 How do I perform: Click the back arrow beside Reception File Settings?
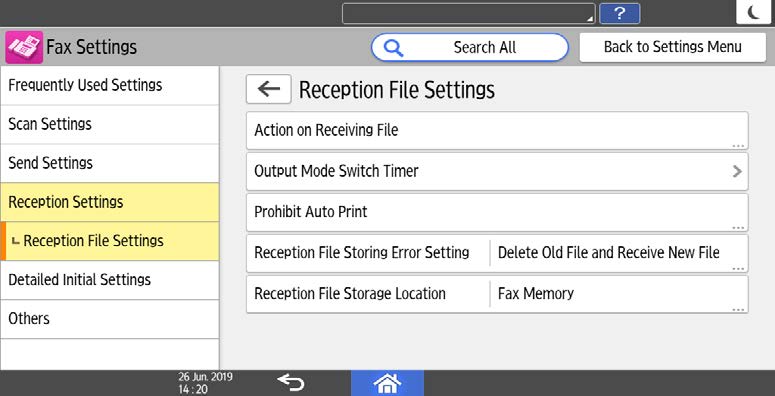tap(268, 89)
